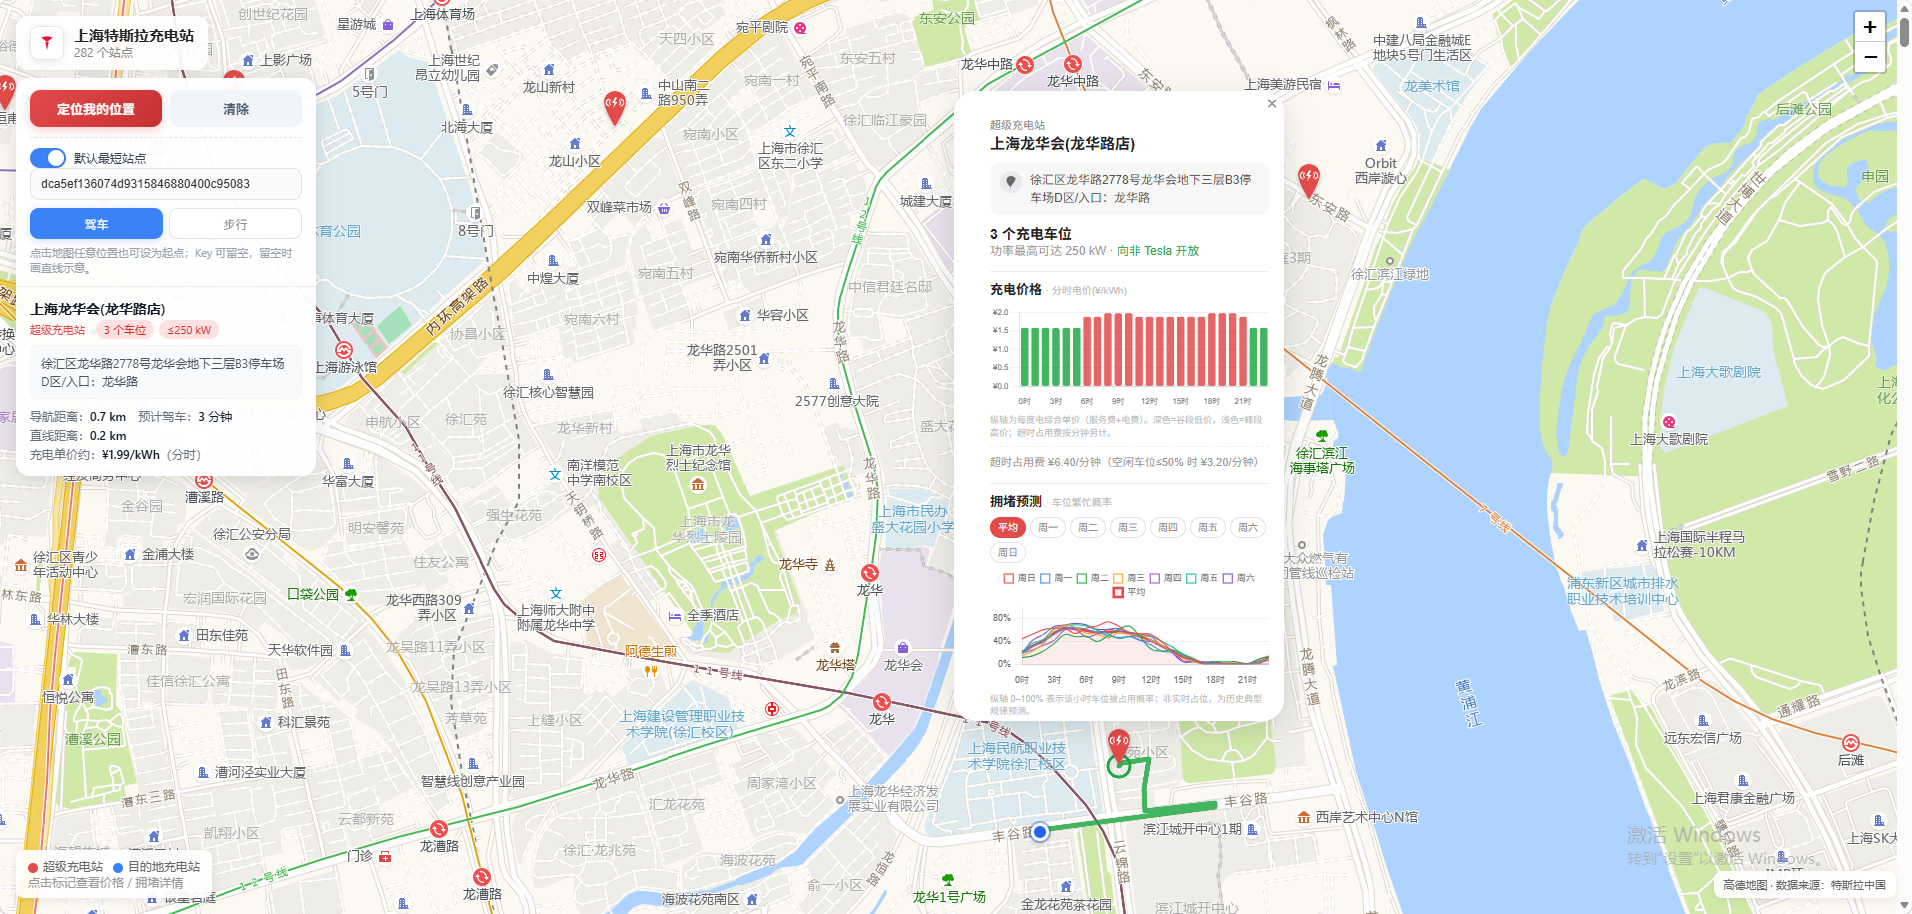Toggle 周三 legend series in congestion chart
Viewport: 1912px width, 914px height.
(x=1129, y=578)
